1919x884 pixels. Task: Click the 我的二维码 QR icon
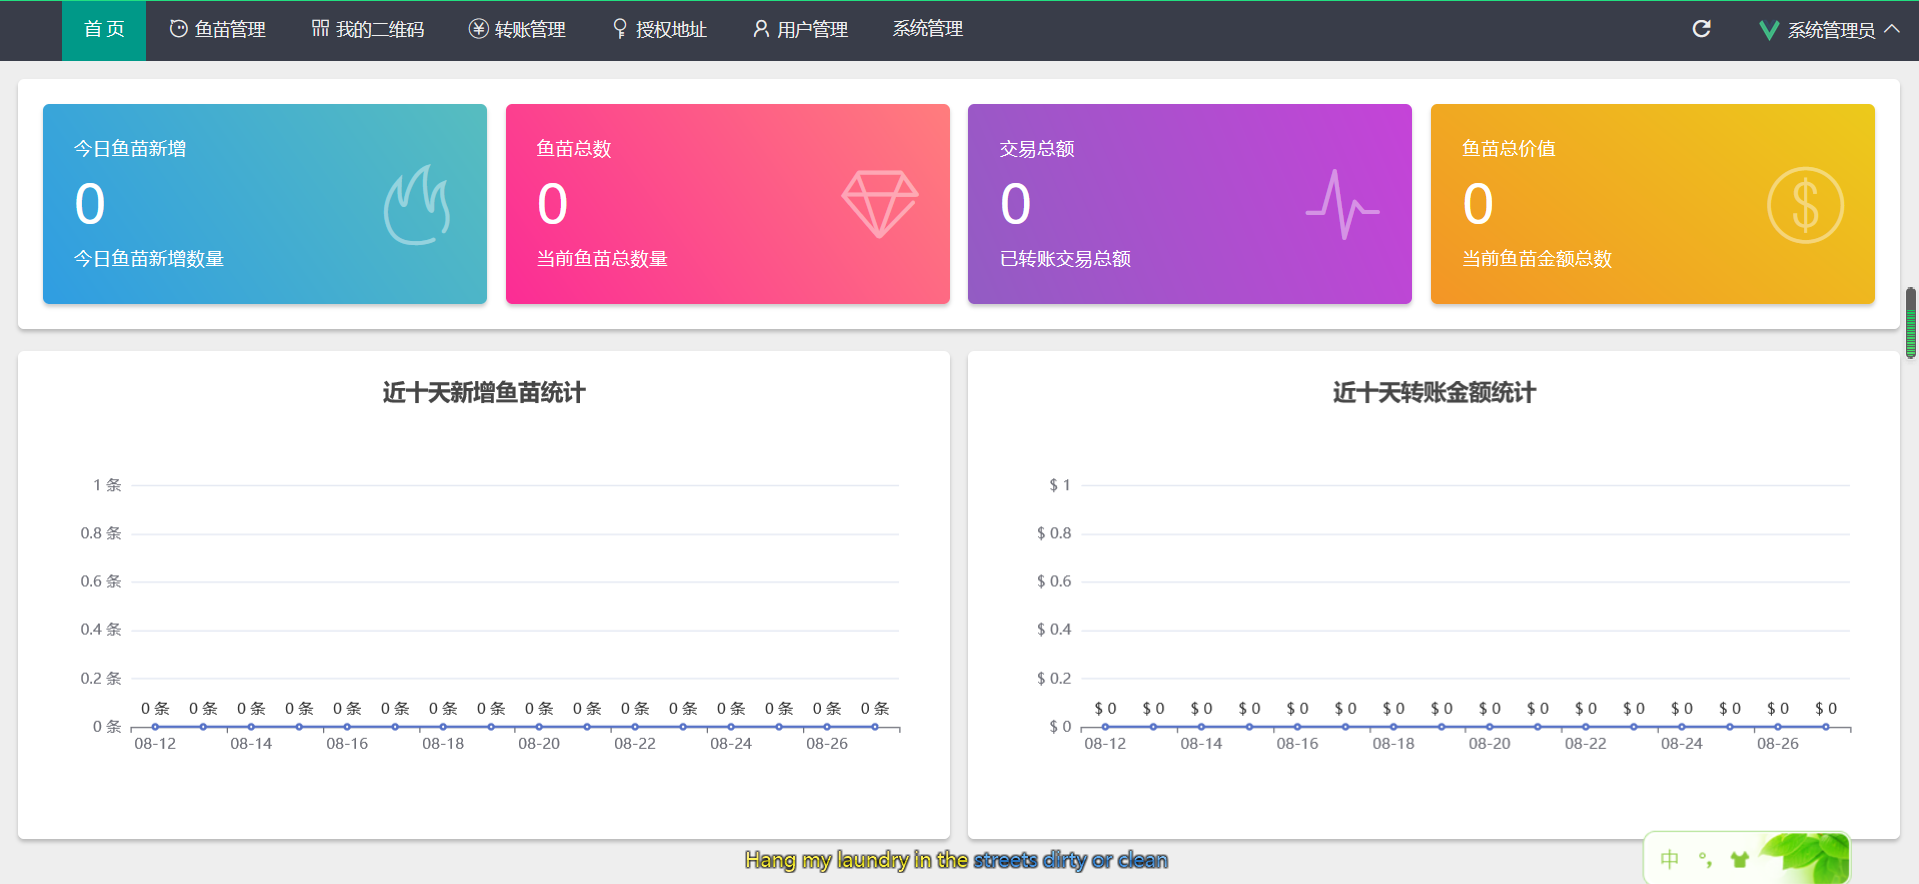pyautogui.click(x=320, y=28)
